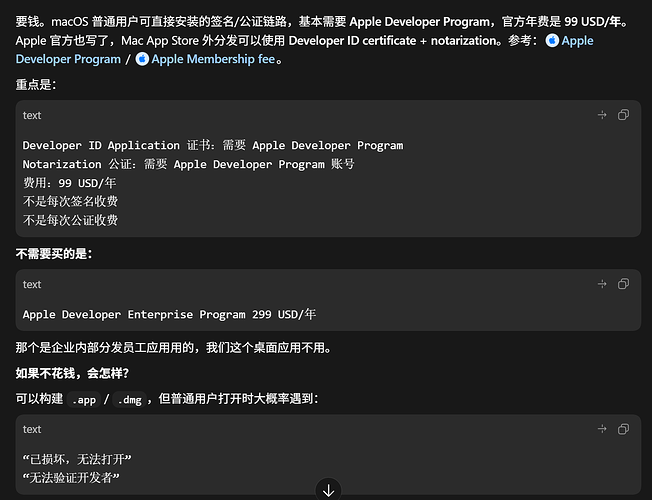Click the Notarization 公证 line
The image size is (652, 500).
[188, 164]
